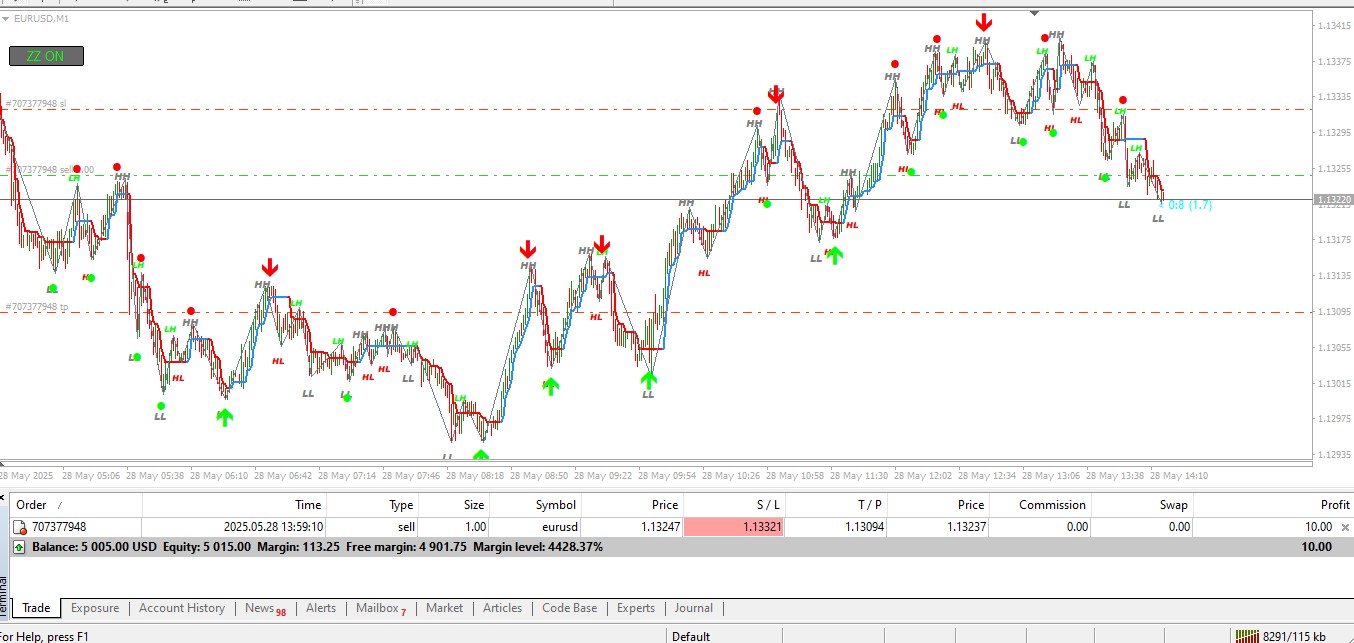Toggle the ZZ ON zigzag button
1354x643 pixels.
[x=46, y=56]
